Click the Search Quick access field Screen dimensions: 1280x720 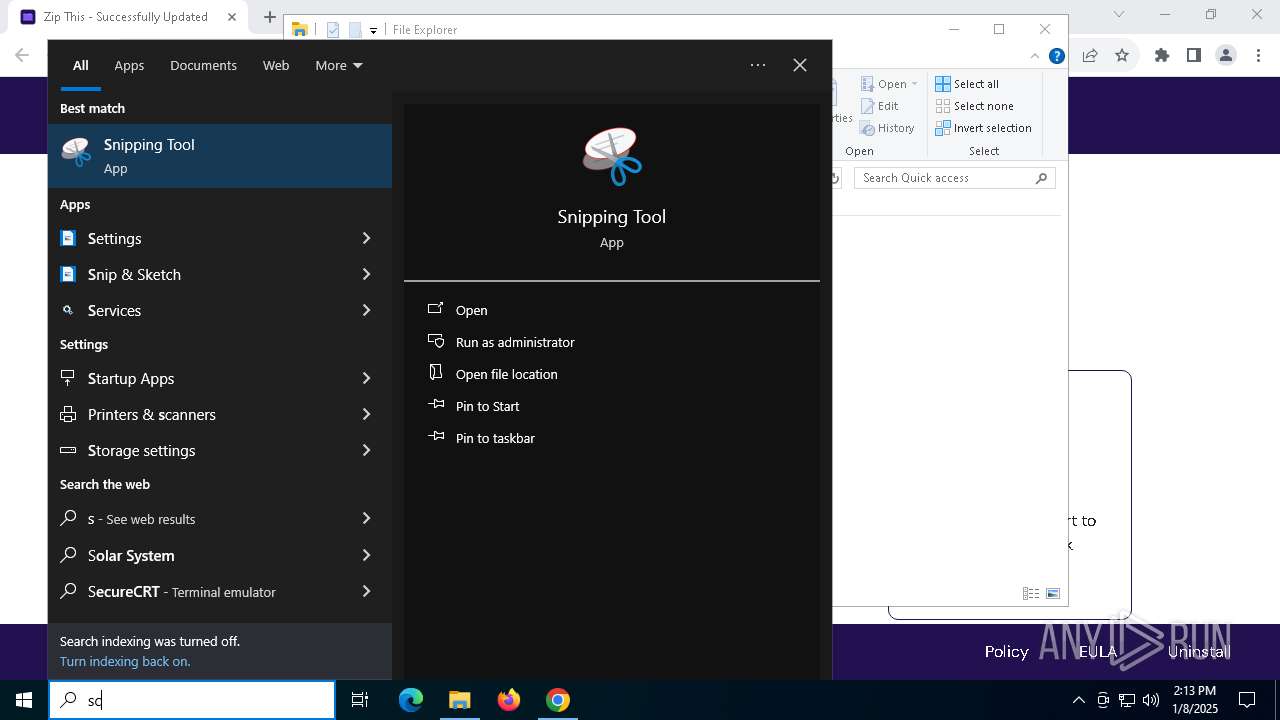[x=955, y=178]
